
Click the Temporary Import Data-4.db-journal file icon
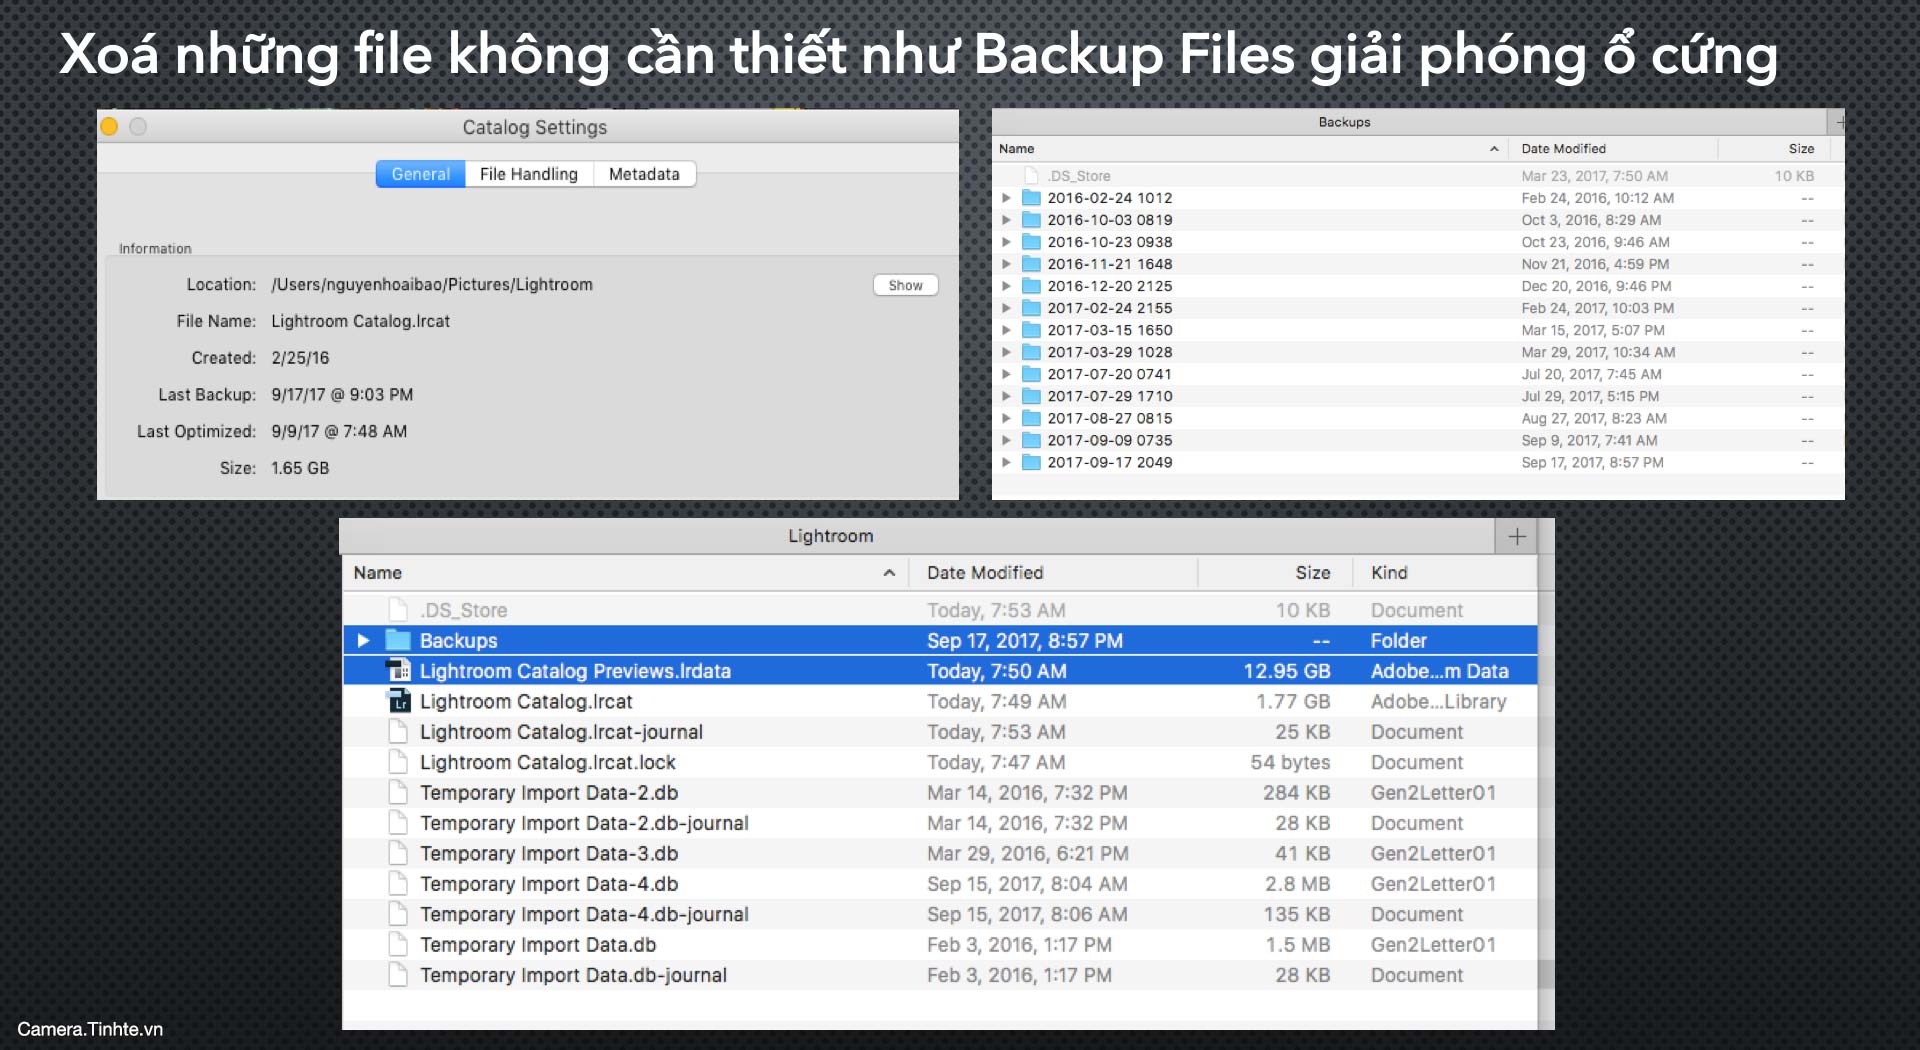tap(398, 914)
